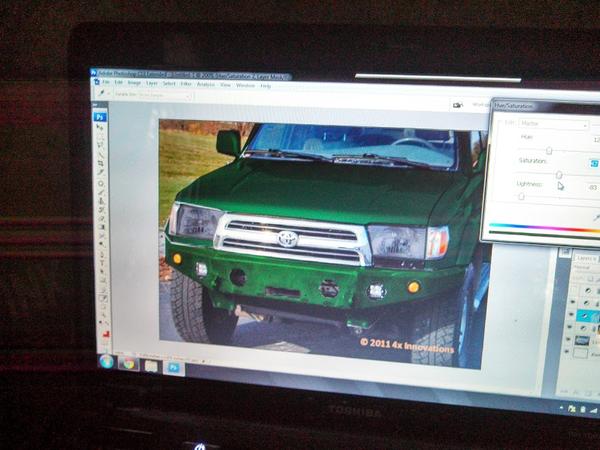Open the Analysis menu
The width and height of the screenshot is (600, 450).
point(206,84)
